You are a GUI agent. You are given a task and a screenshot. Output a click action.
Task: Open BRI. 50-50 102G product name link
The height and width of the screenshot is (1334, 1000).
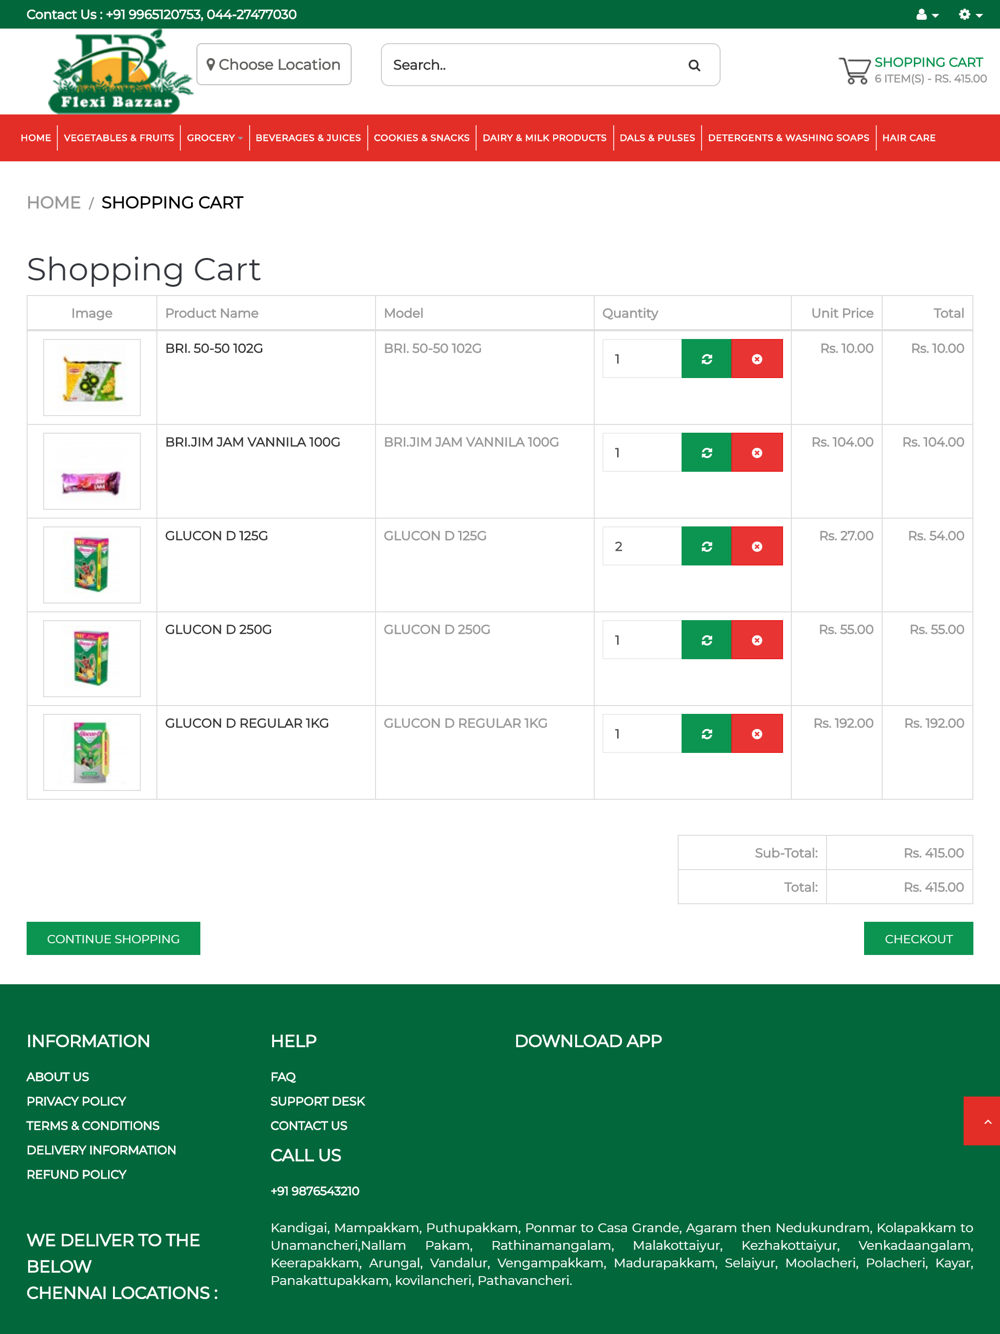pos(214,349)
